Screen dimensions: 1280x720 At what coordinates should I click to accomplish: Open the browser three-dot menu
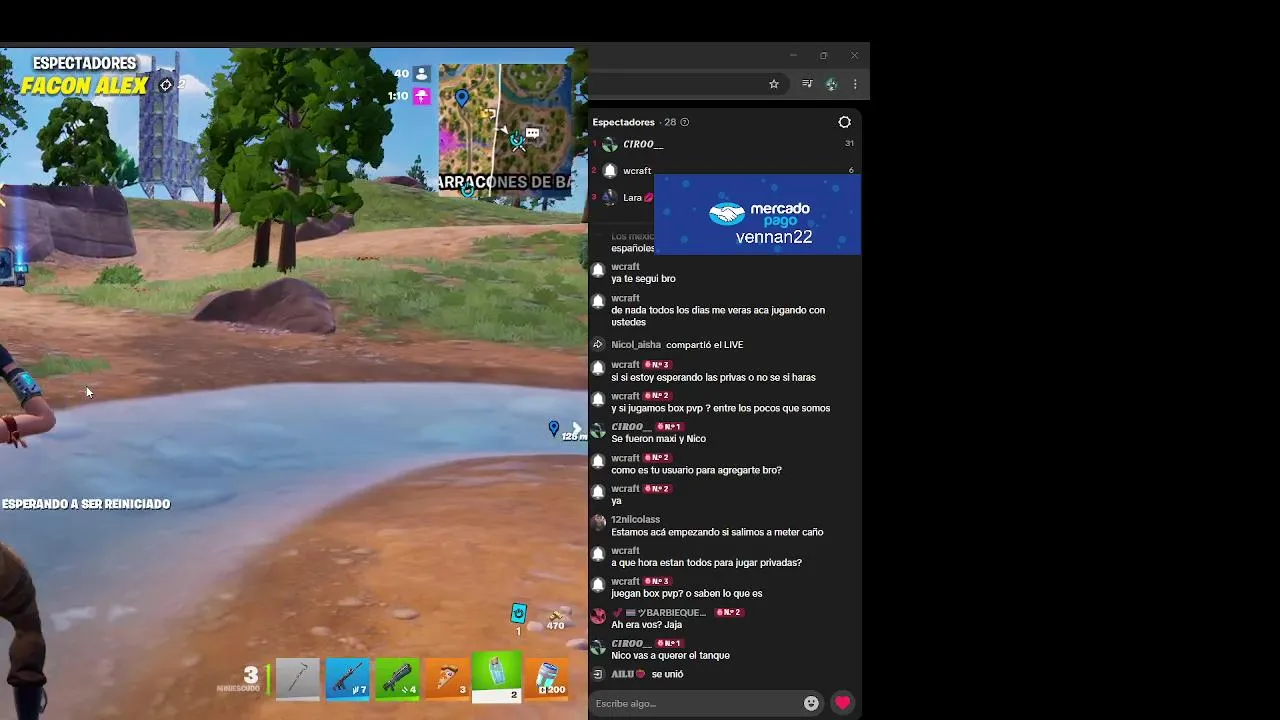tap(854, 85)
